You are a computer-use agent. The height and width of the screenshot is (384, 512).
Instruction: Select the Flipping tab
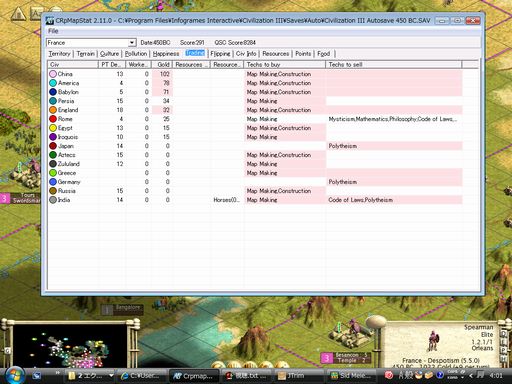220,54
